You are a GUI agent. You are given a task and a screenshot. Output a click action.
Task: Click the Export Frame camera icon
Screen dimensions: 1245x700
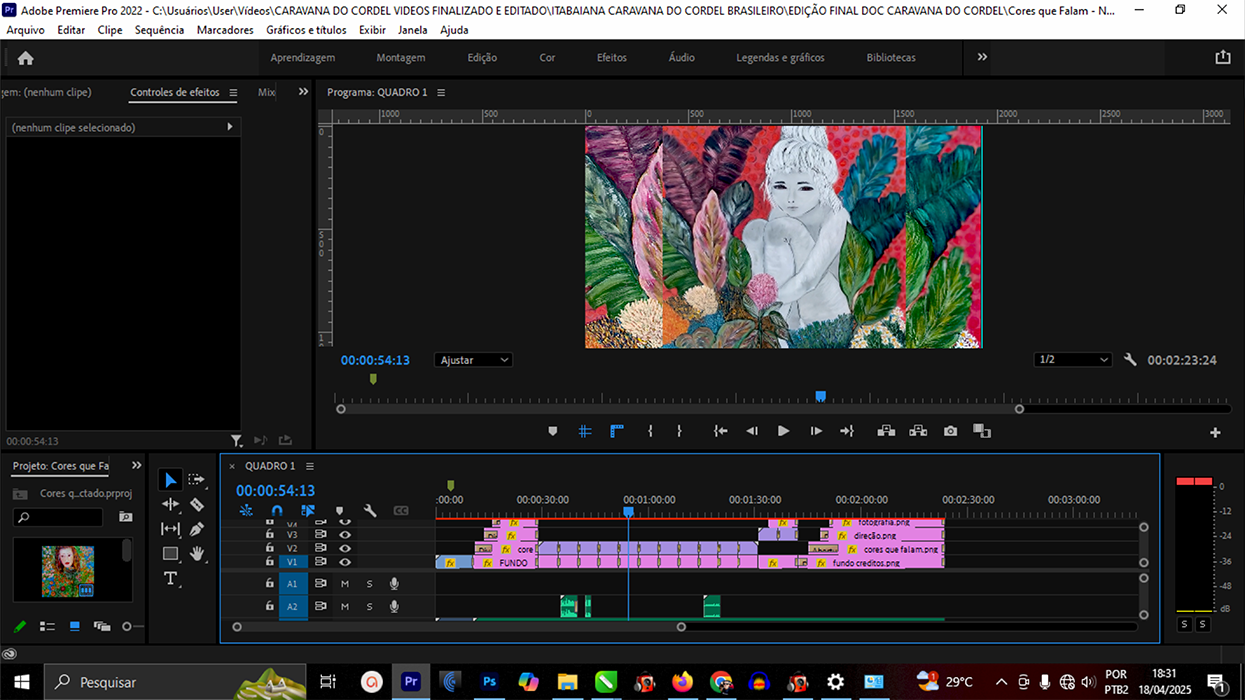[x=950, y=431]
